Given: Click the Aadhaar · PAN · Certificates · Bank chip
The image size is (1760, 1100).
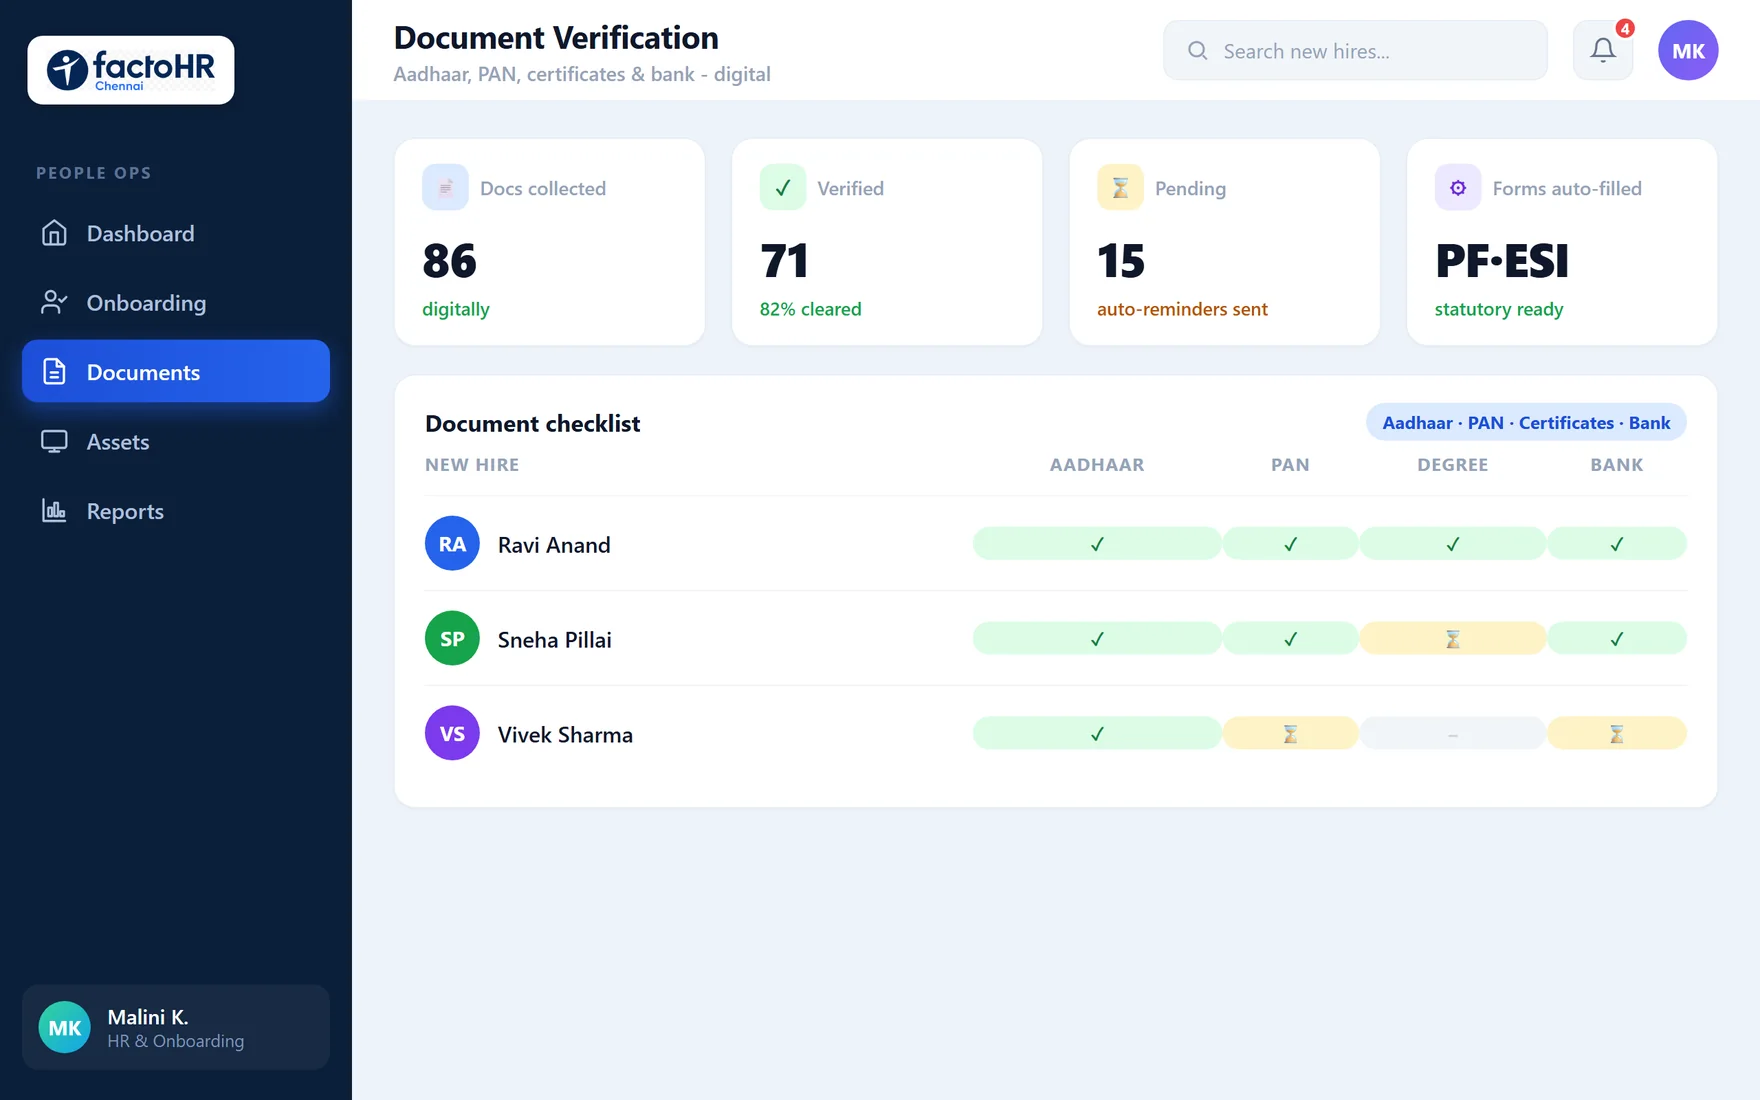Looking at the screenshot, I should [1526, 422].
